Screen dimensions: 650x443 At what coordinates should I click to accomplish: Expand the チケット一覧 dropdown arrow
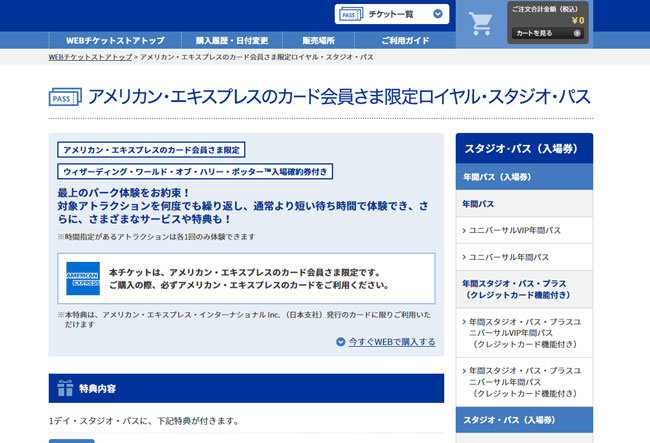pos(438,14)
